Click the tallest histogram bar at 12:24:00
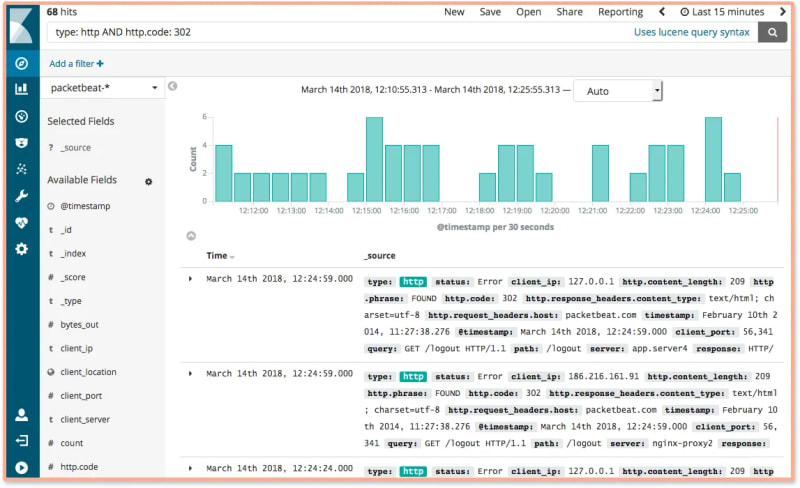Image resolution: width=800 pixels, height=488 pixels. tap(713, 159)
